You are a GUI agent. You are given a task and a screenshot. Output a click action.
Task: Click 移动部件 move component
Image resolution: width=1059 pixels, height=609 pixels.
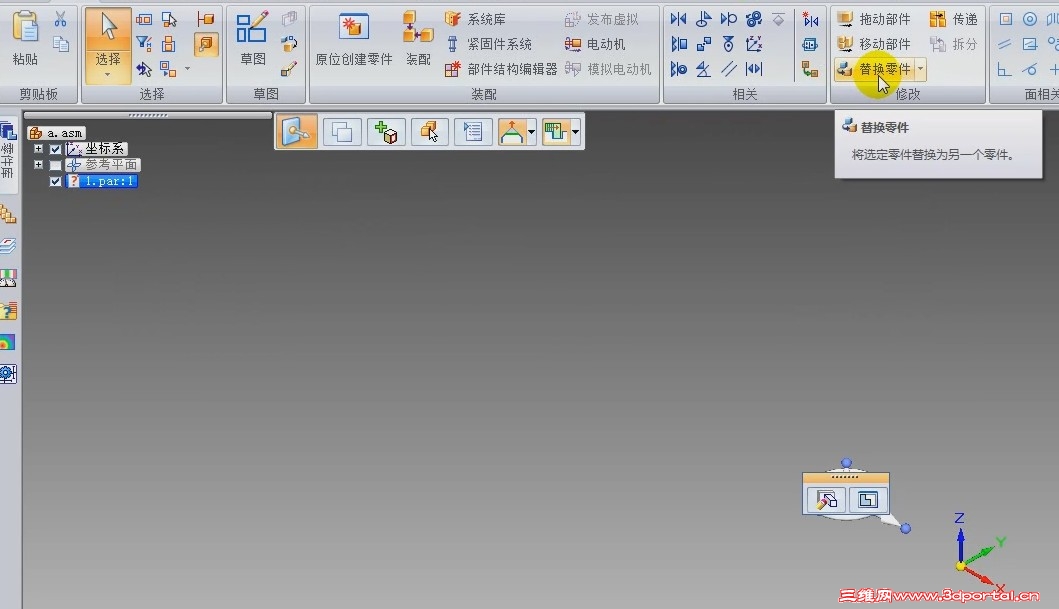coord(873,45)
